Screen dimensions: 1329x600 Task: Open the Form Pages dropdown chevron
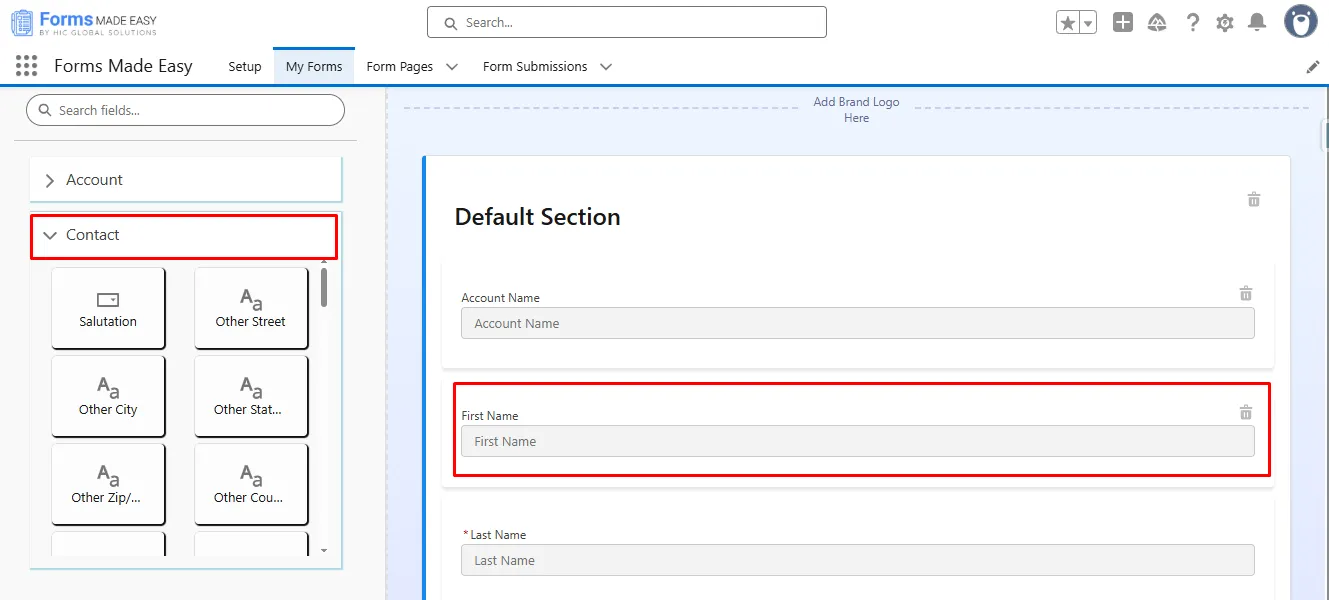452,67
